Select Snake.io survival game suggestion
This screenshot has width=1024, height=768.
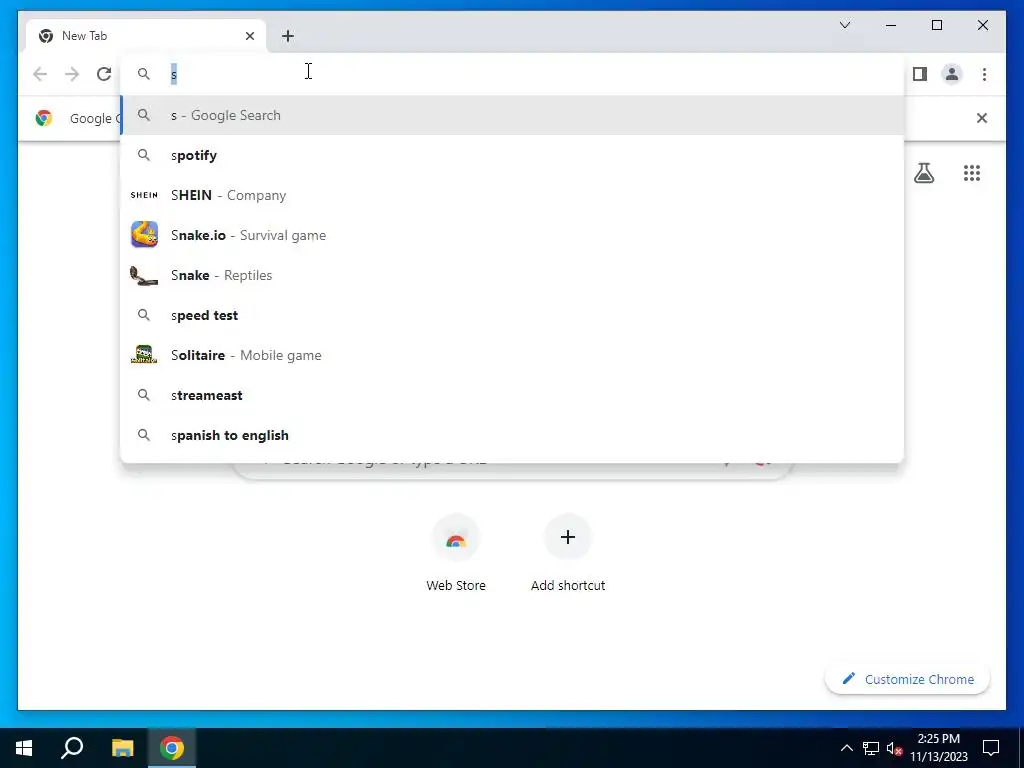pos(513,235)
